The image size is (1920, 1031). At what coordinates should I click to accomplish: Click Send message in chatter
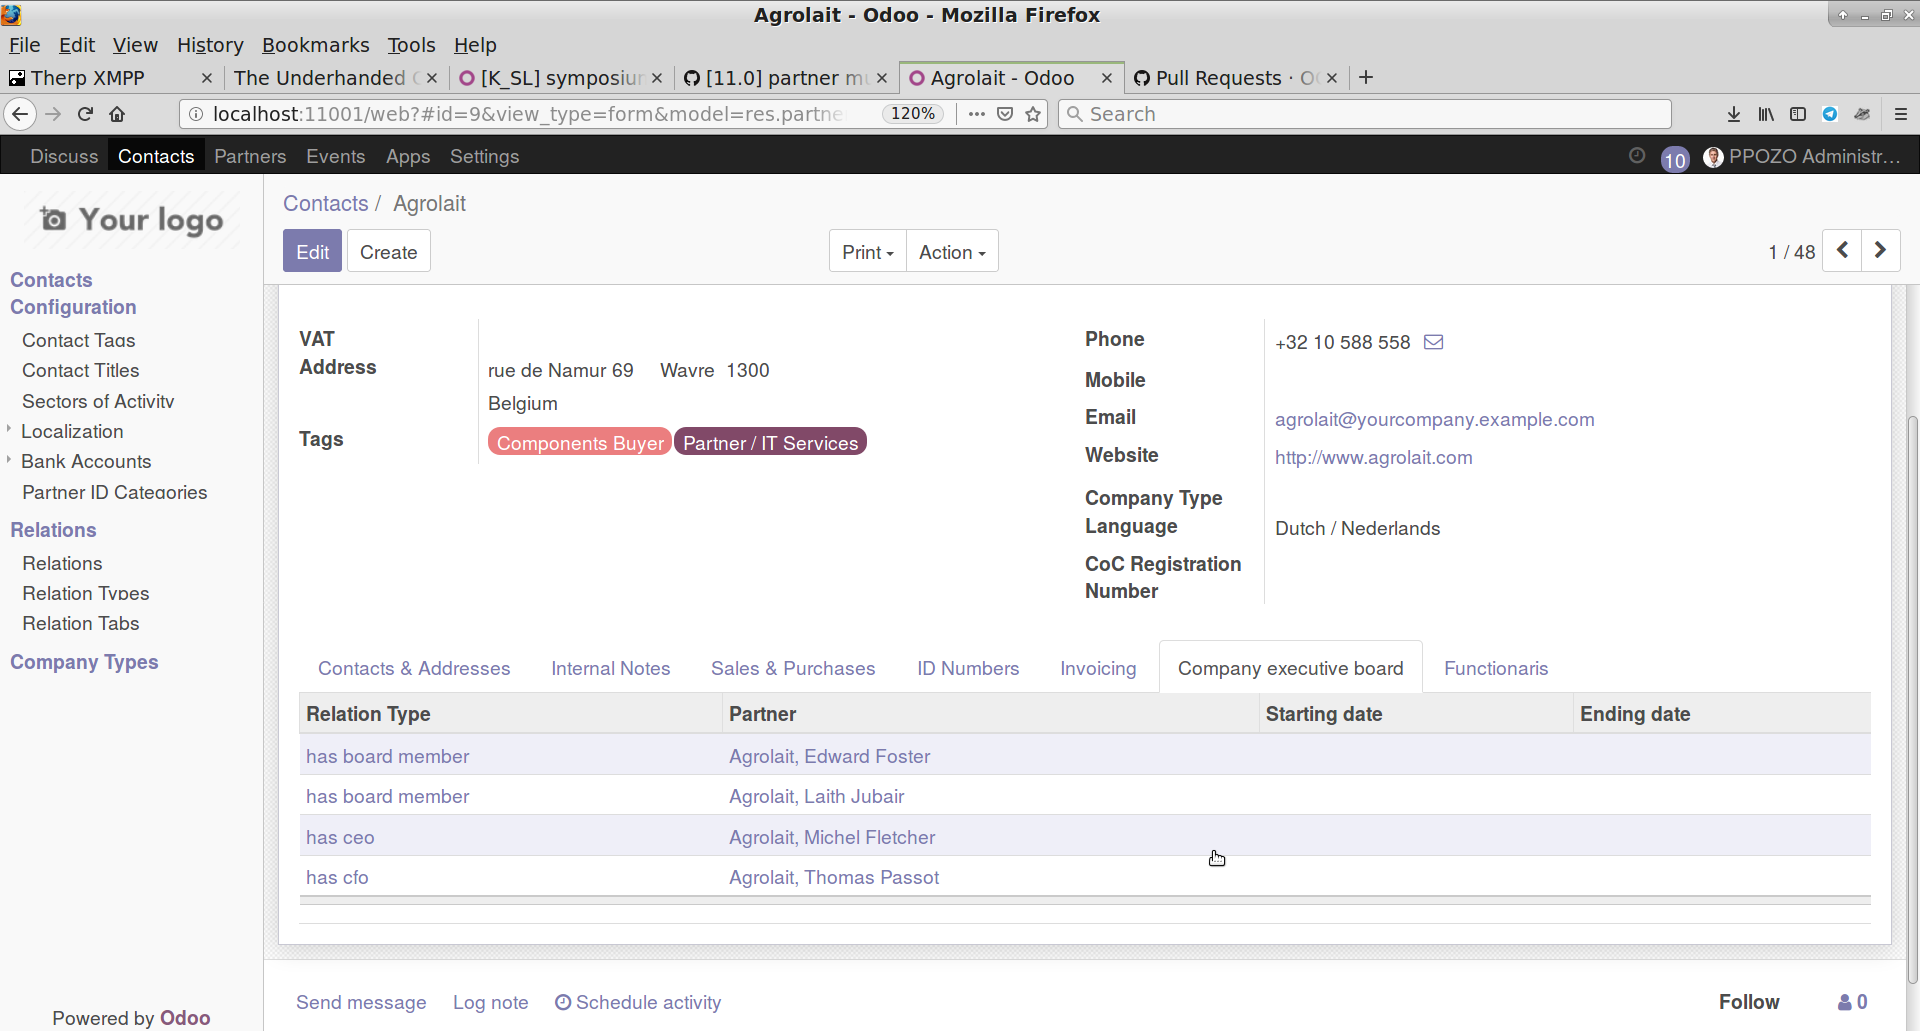point(361,1002)
